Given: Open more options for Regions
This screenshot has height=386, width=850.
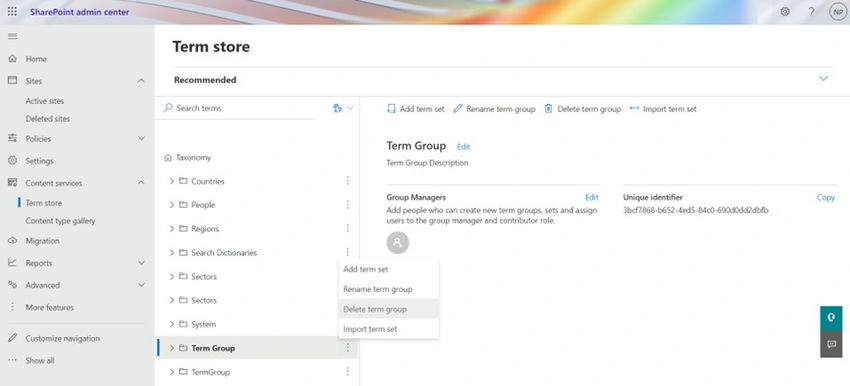Looking at the screenshot, I should pyautogui.click(x=347, y=228).
